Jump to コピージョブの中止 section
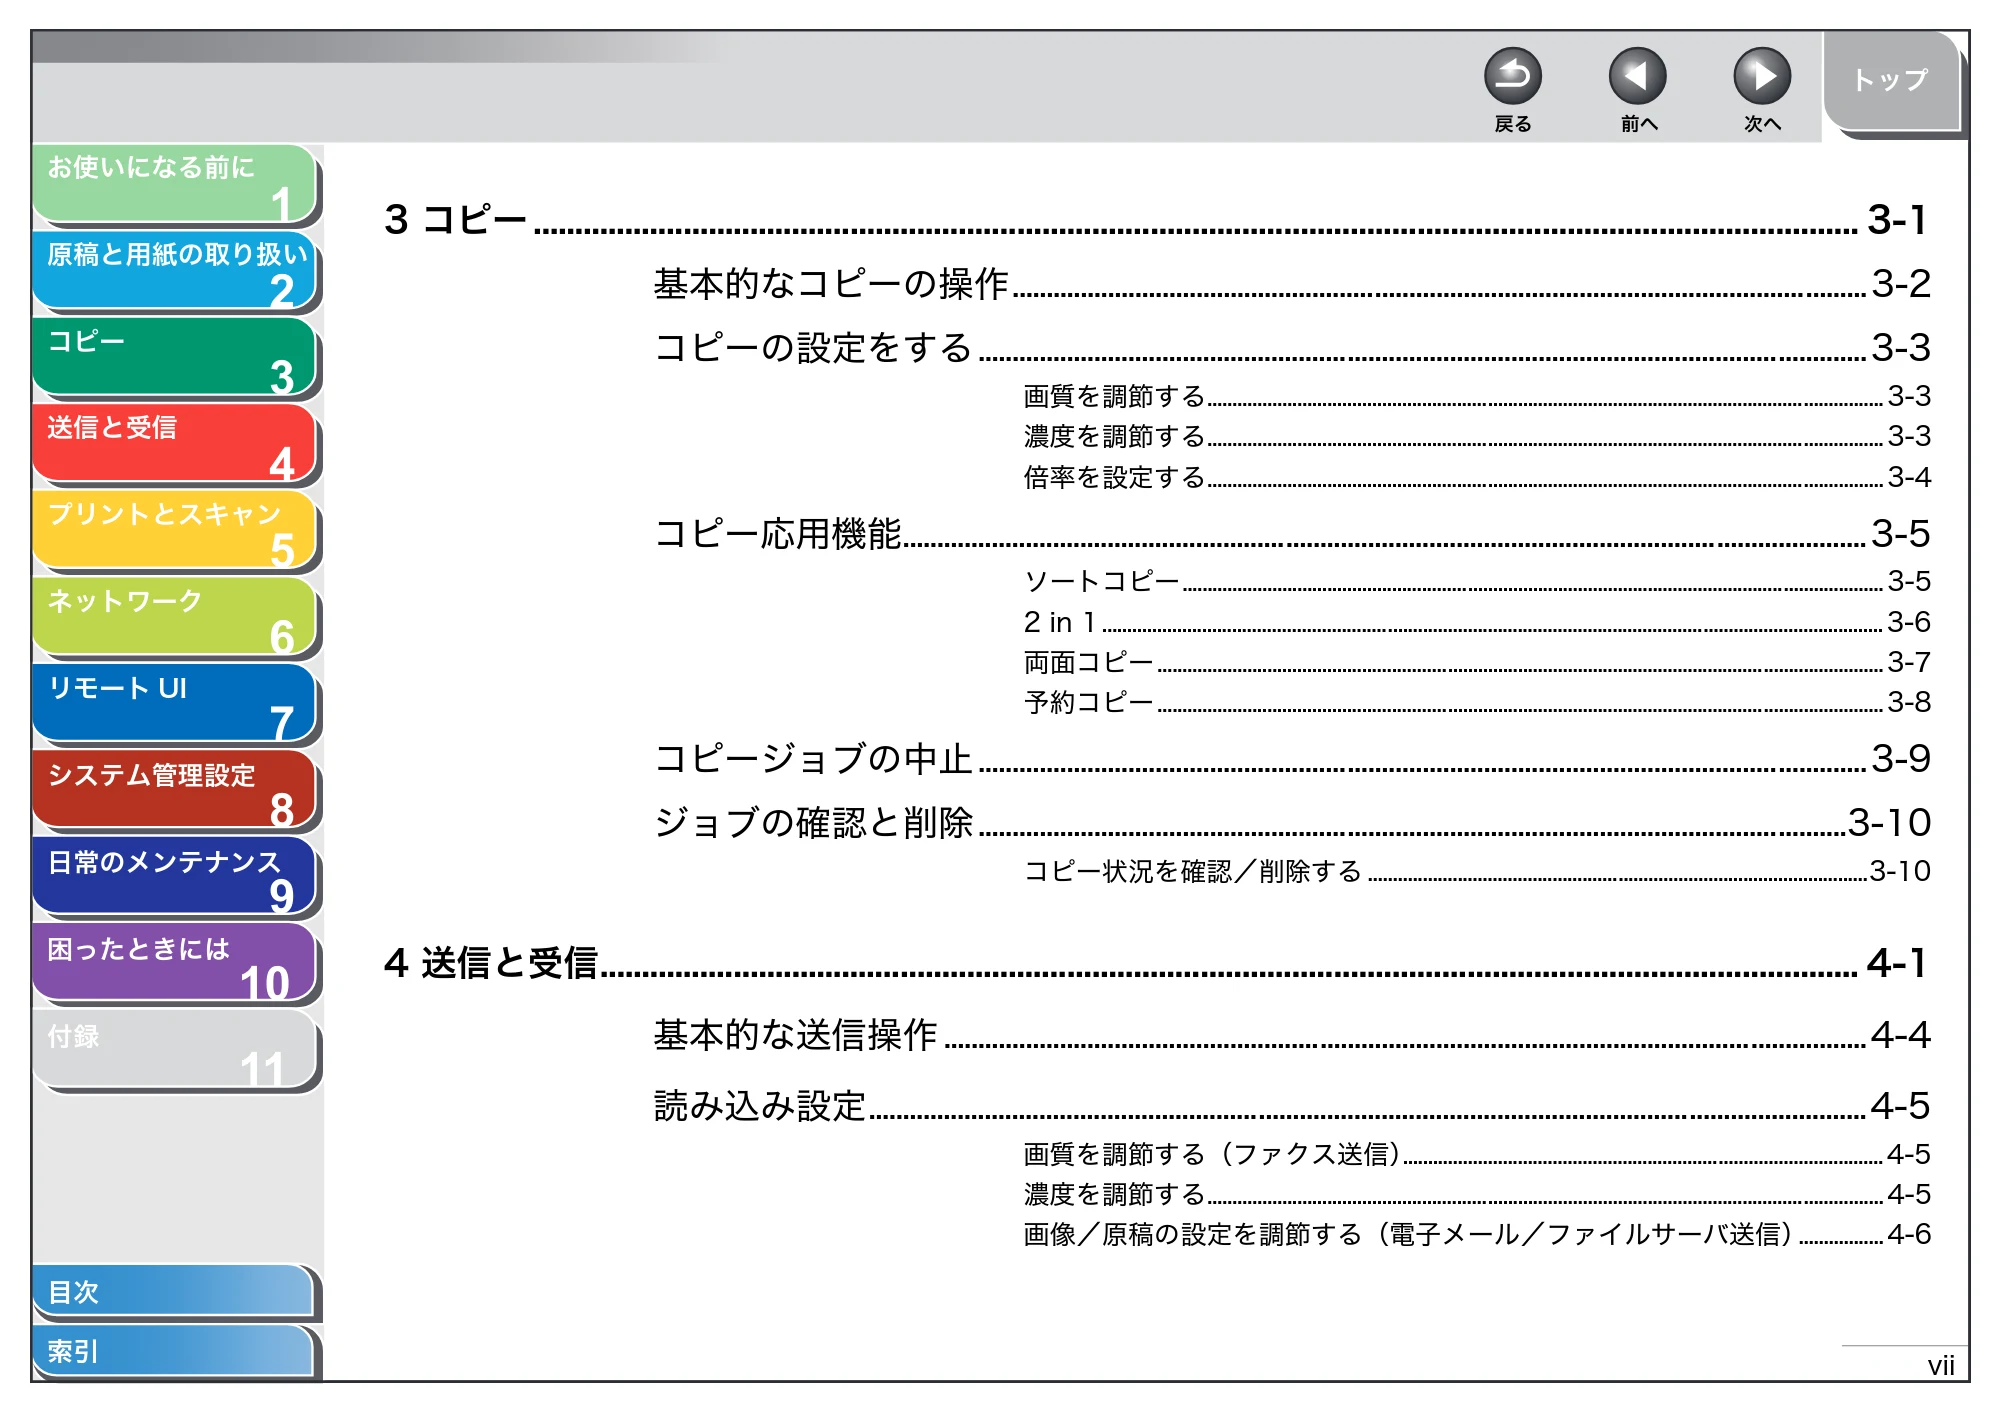The width and height of the screenshot is (2000, 1414). tap(1292, 758)
